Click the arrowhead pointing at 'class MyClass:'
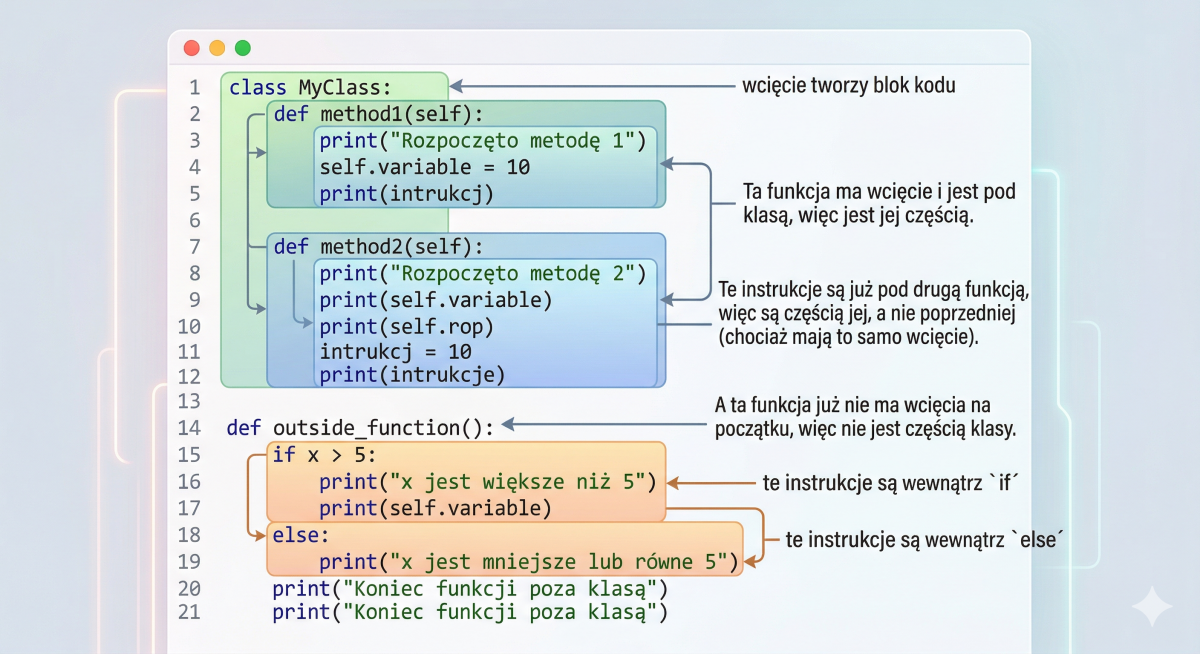The image size is (1200, 654). (457, 86)
